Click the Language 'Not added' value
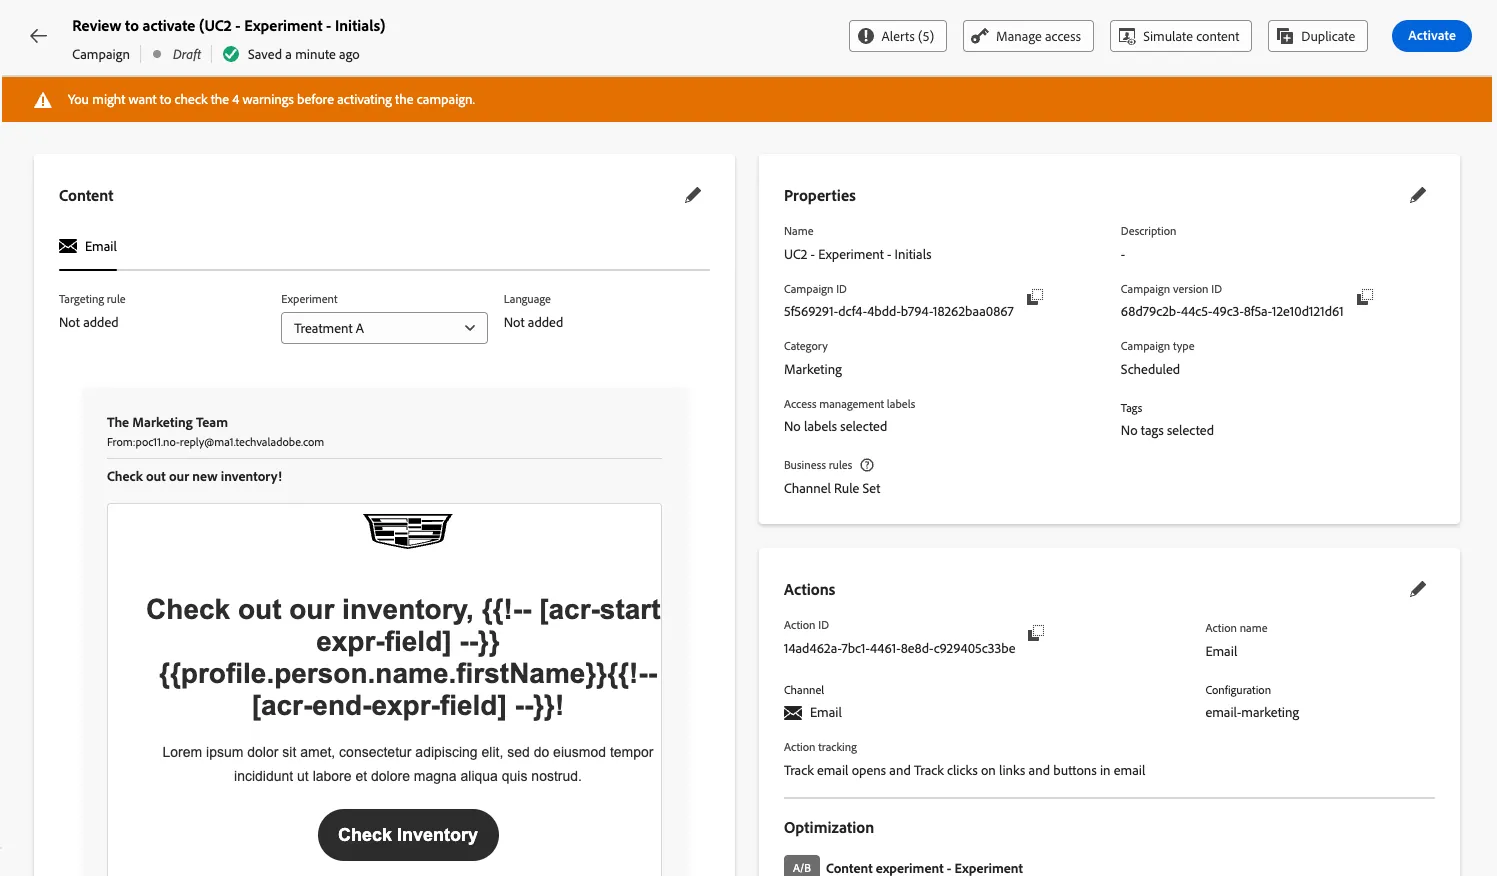Image resolution: width=1497 pixels, height=876 pixels. click(533, 323)
